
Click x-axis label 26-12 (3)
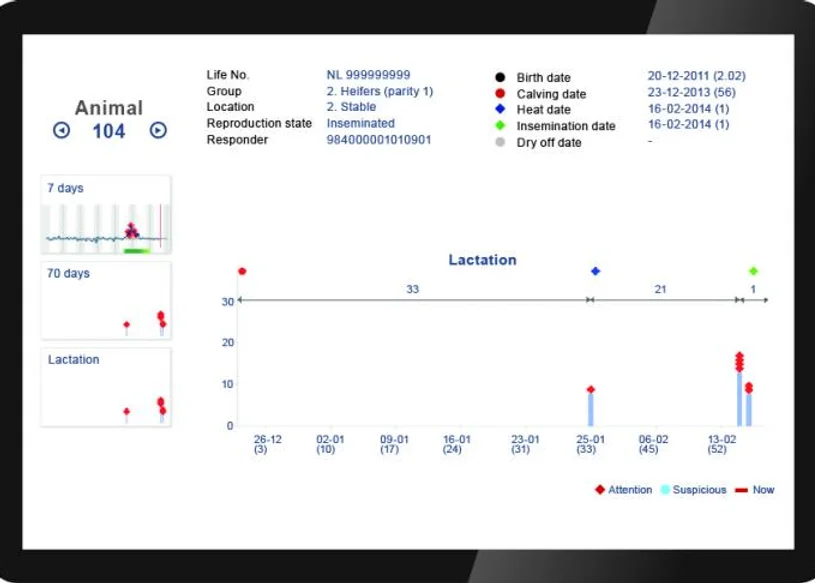[267, 444]
